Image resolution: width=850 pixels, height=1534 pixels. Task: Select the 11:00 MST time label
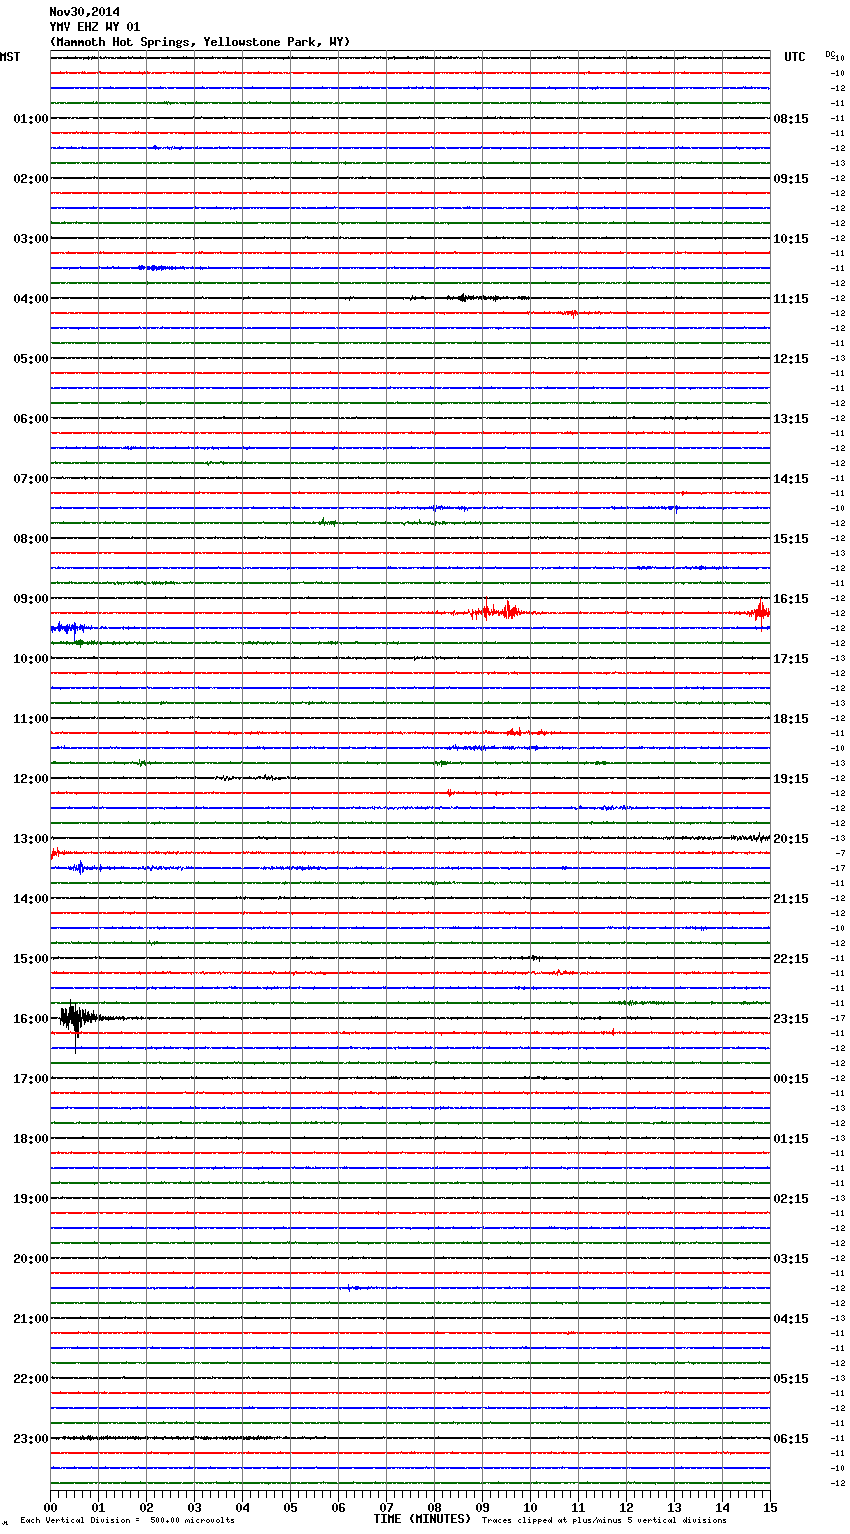(31, 719)
